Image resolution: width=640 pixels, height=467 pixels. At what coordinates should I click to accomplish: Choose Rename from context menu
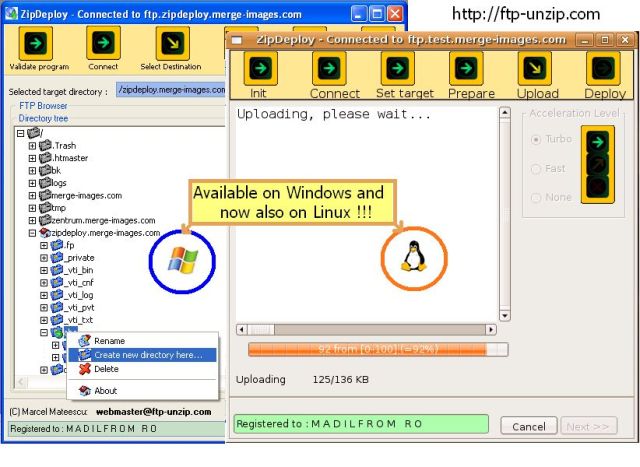coord(142,341)
